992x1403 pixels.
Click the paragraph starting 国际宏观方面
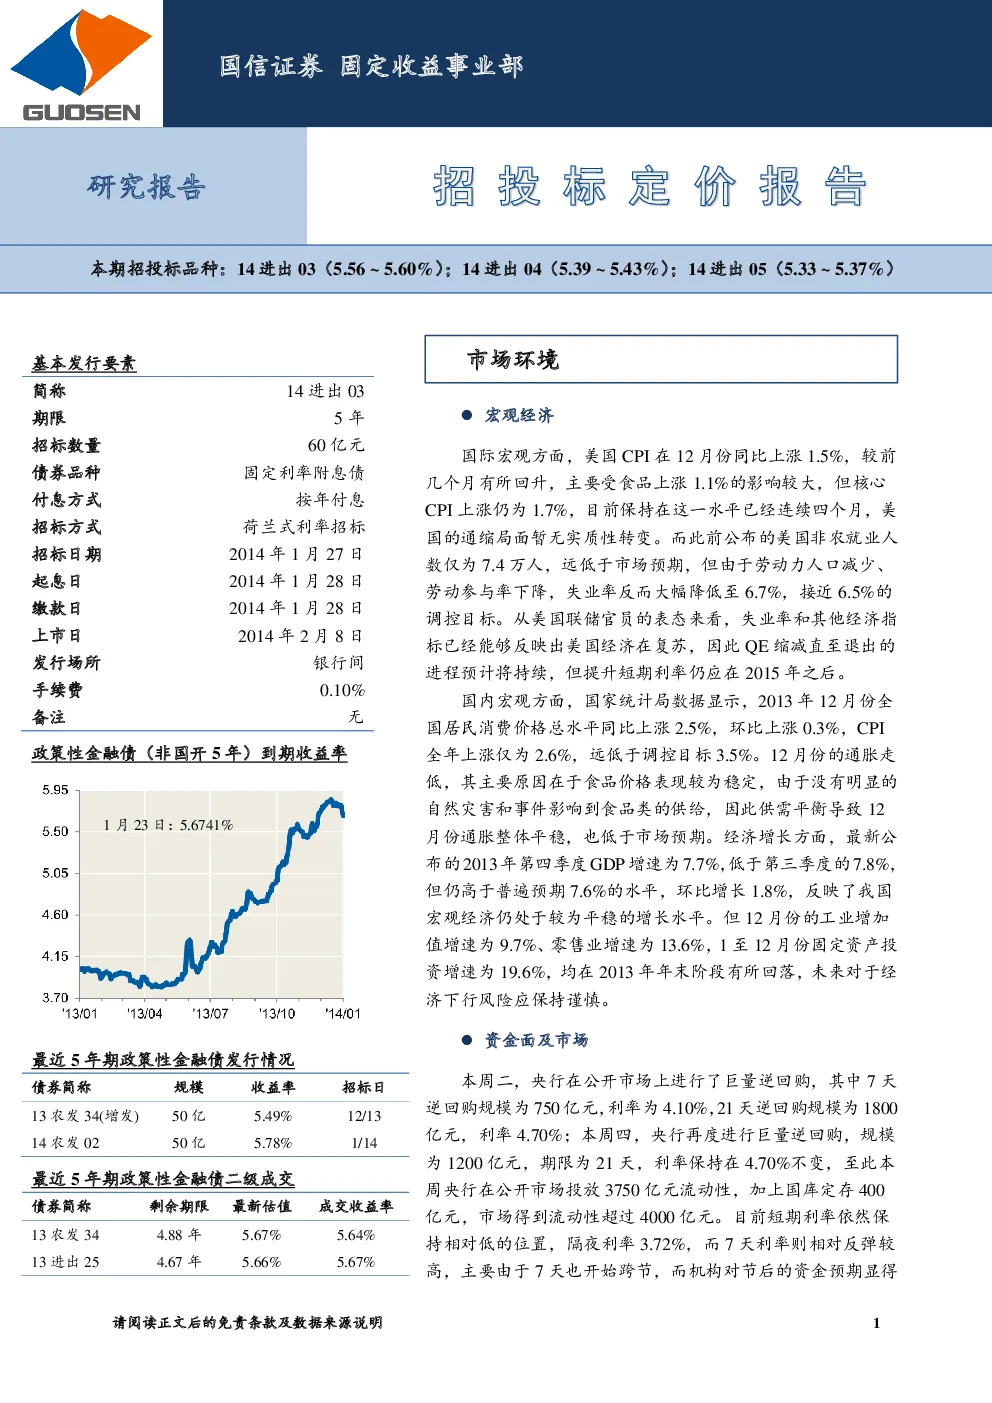coord(661,564)
